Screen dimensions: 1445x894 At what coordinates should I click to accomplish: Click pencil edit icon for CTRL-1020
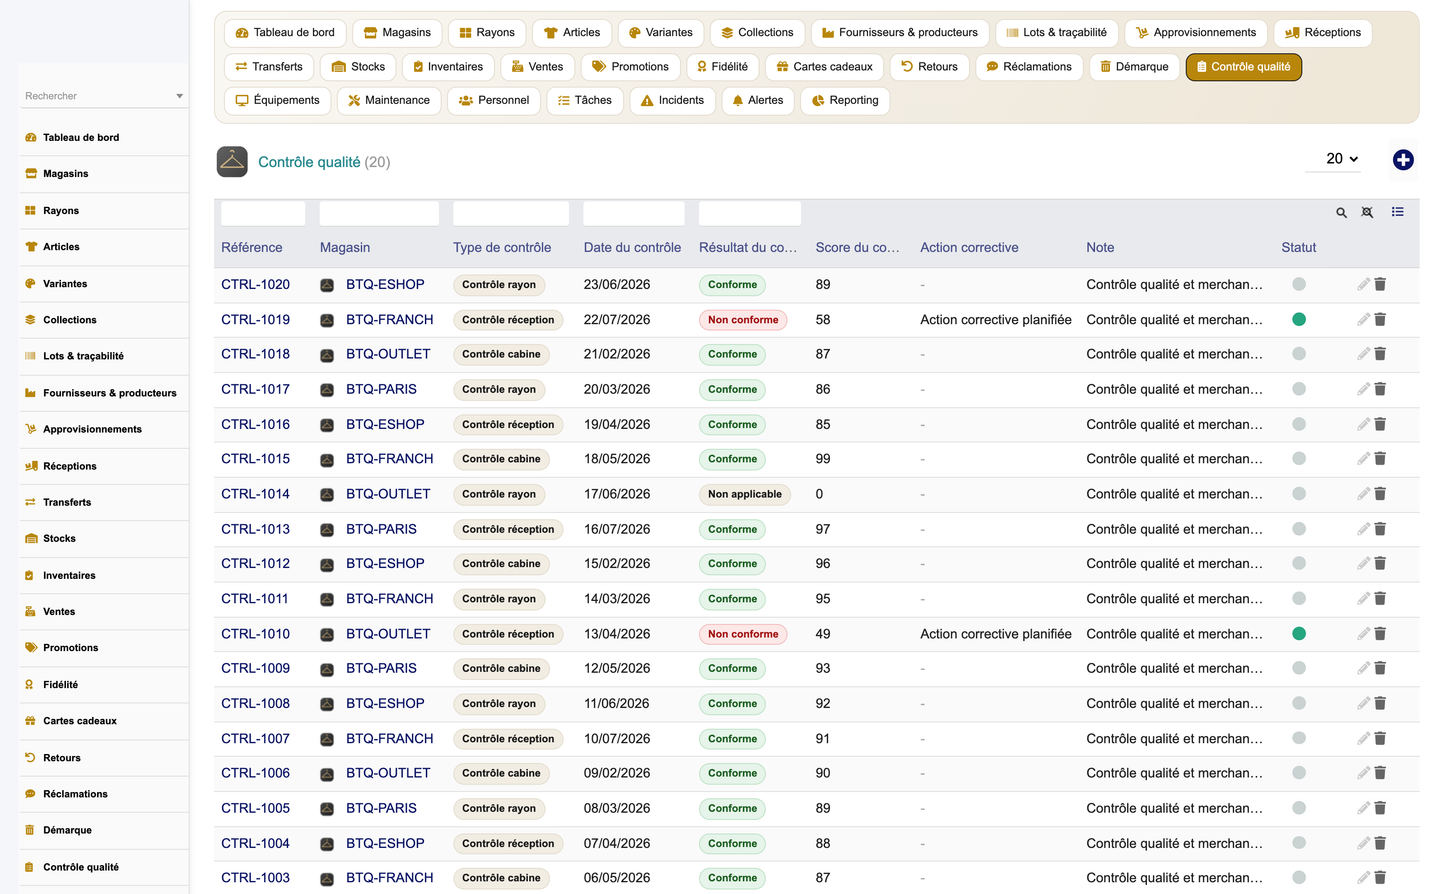tap(1363, 284)
